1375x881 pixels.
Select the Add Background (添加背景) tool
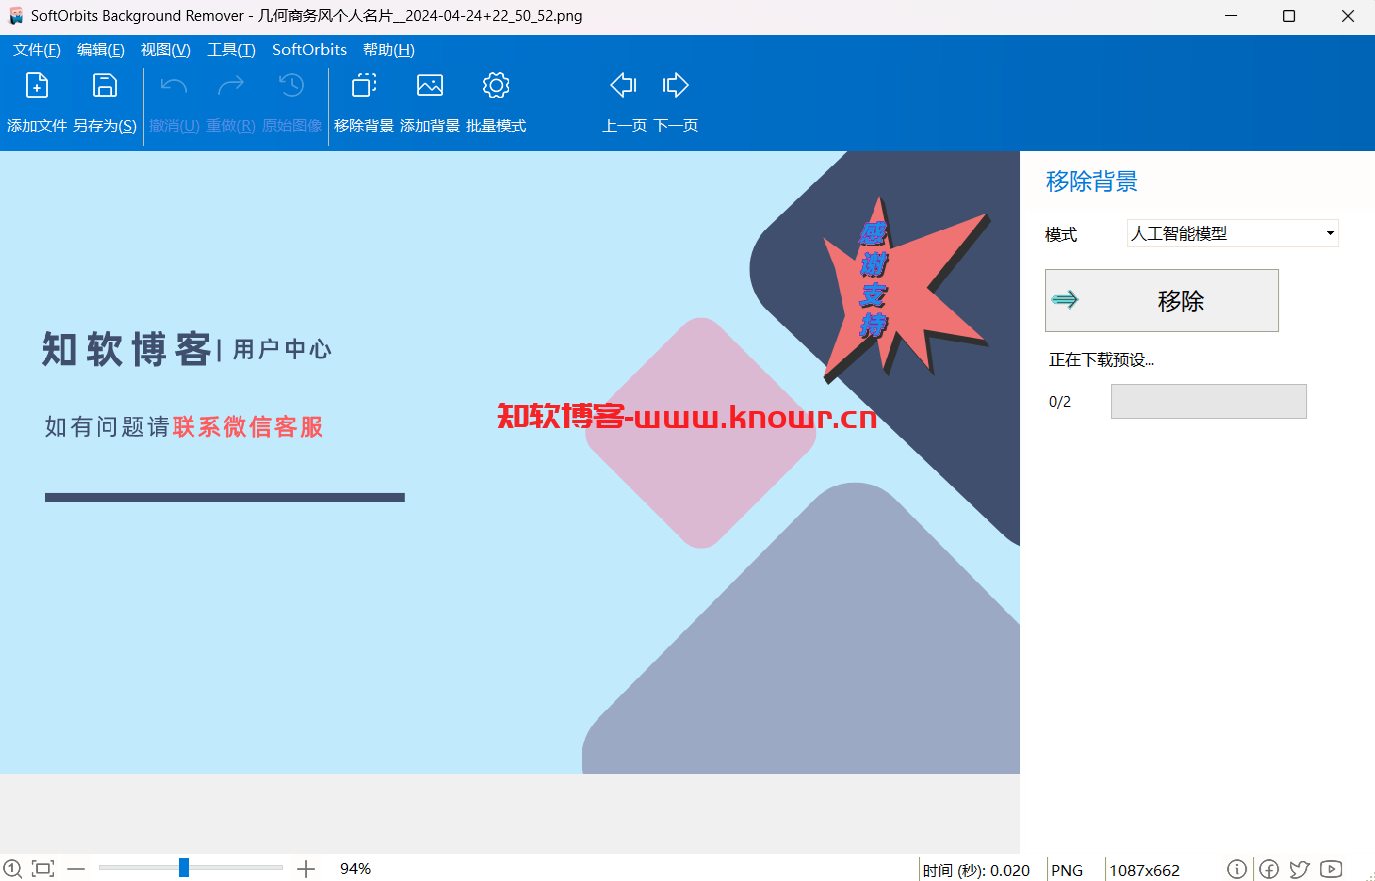[430, 86]
